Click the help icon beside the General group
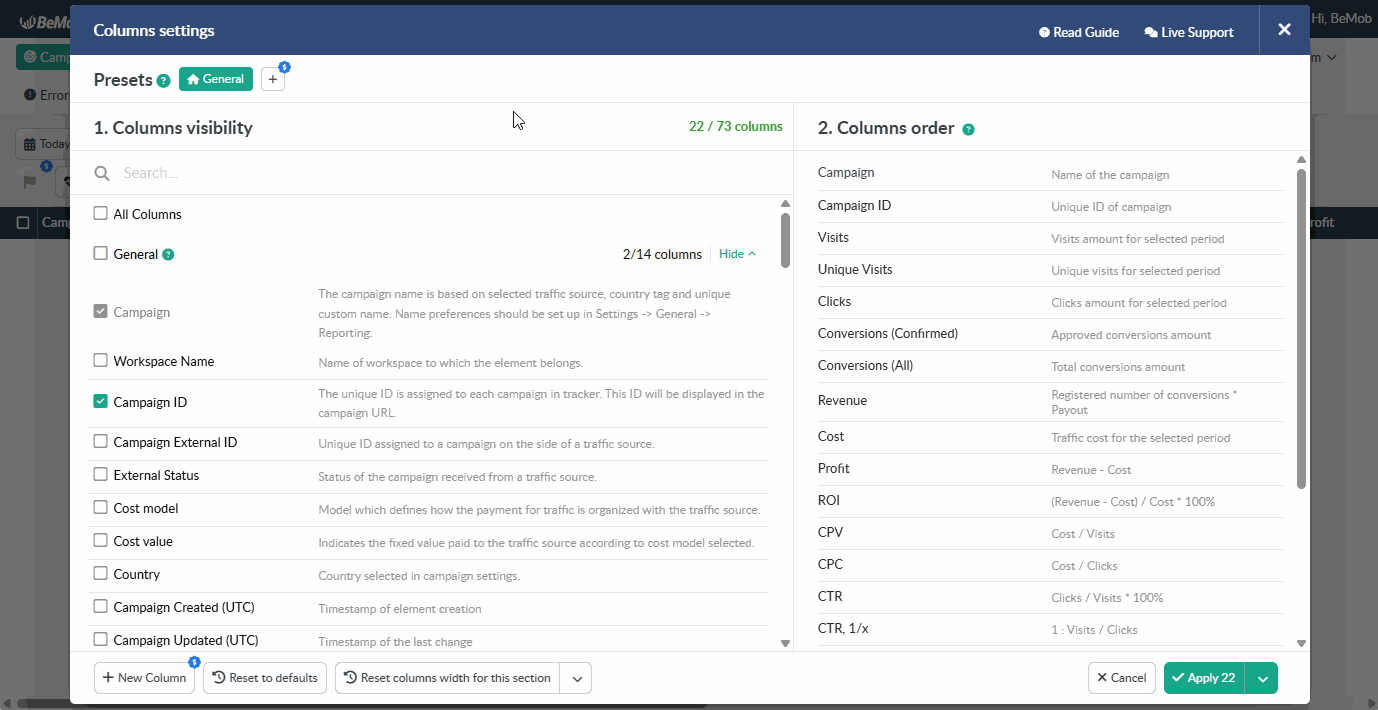This screenshot has height=710, width=1378. click(168, 254)
